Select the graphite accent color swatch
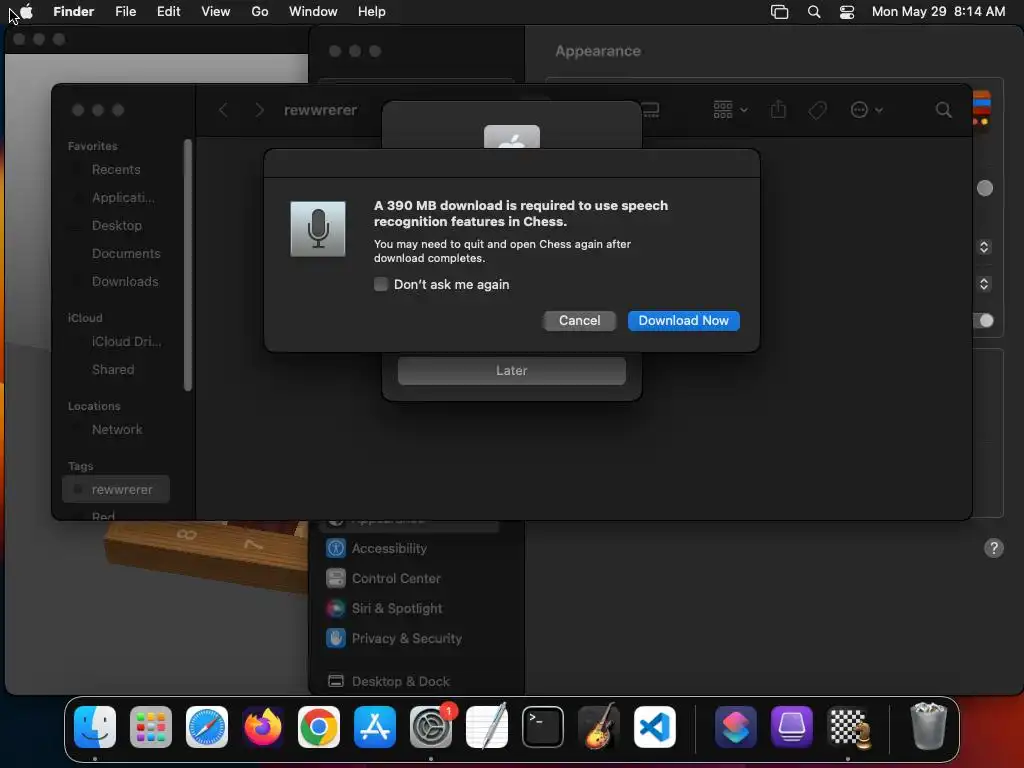 (984, 188)
